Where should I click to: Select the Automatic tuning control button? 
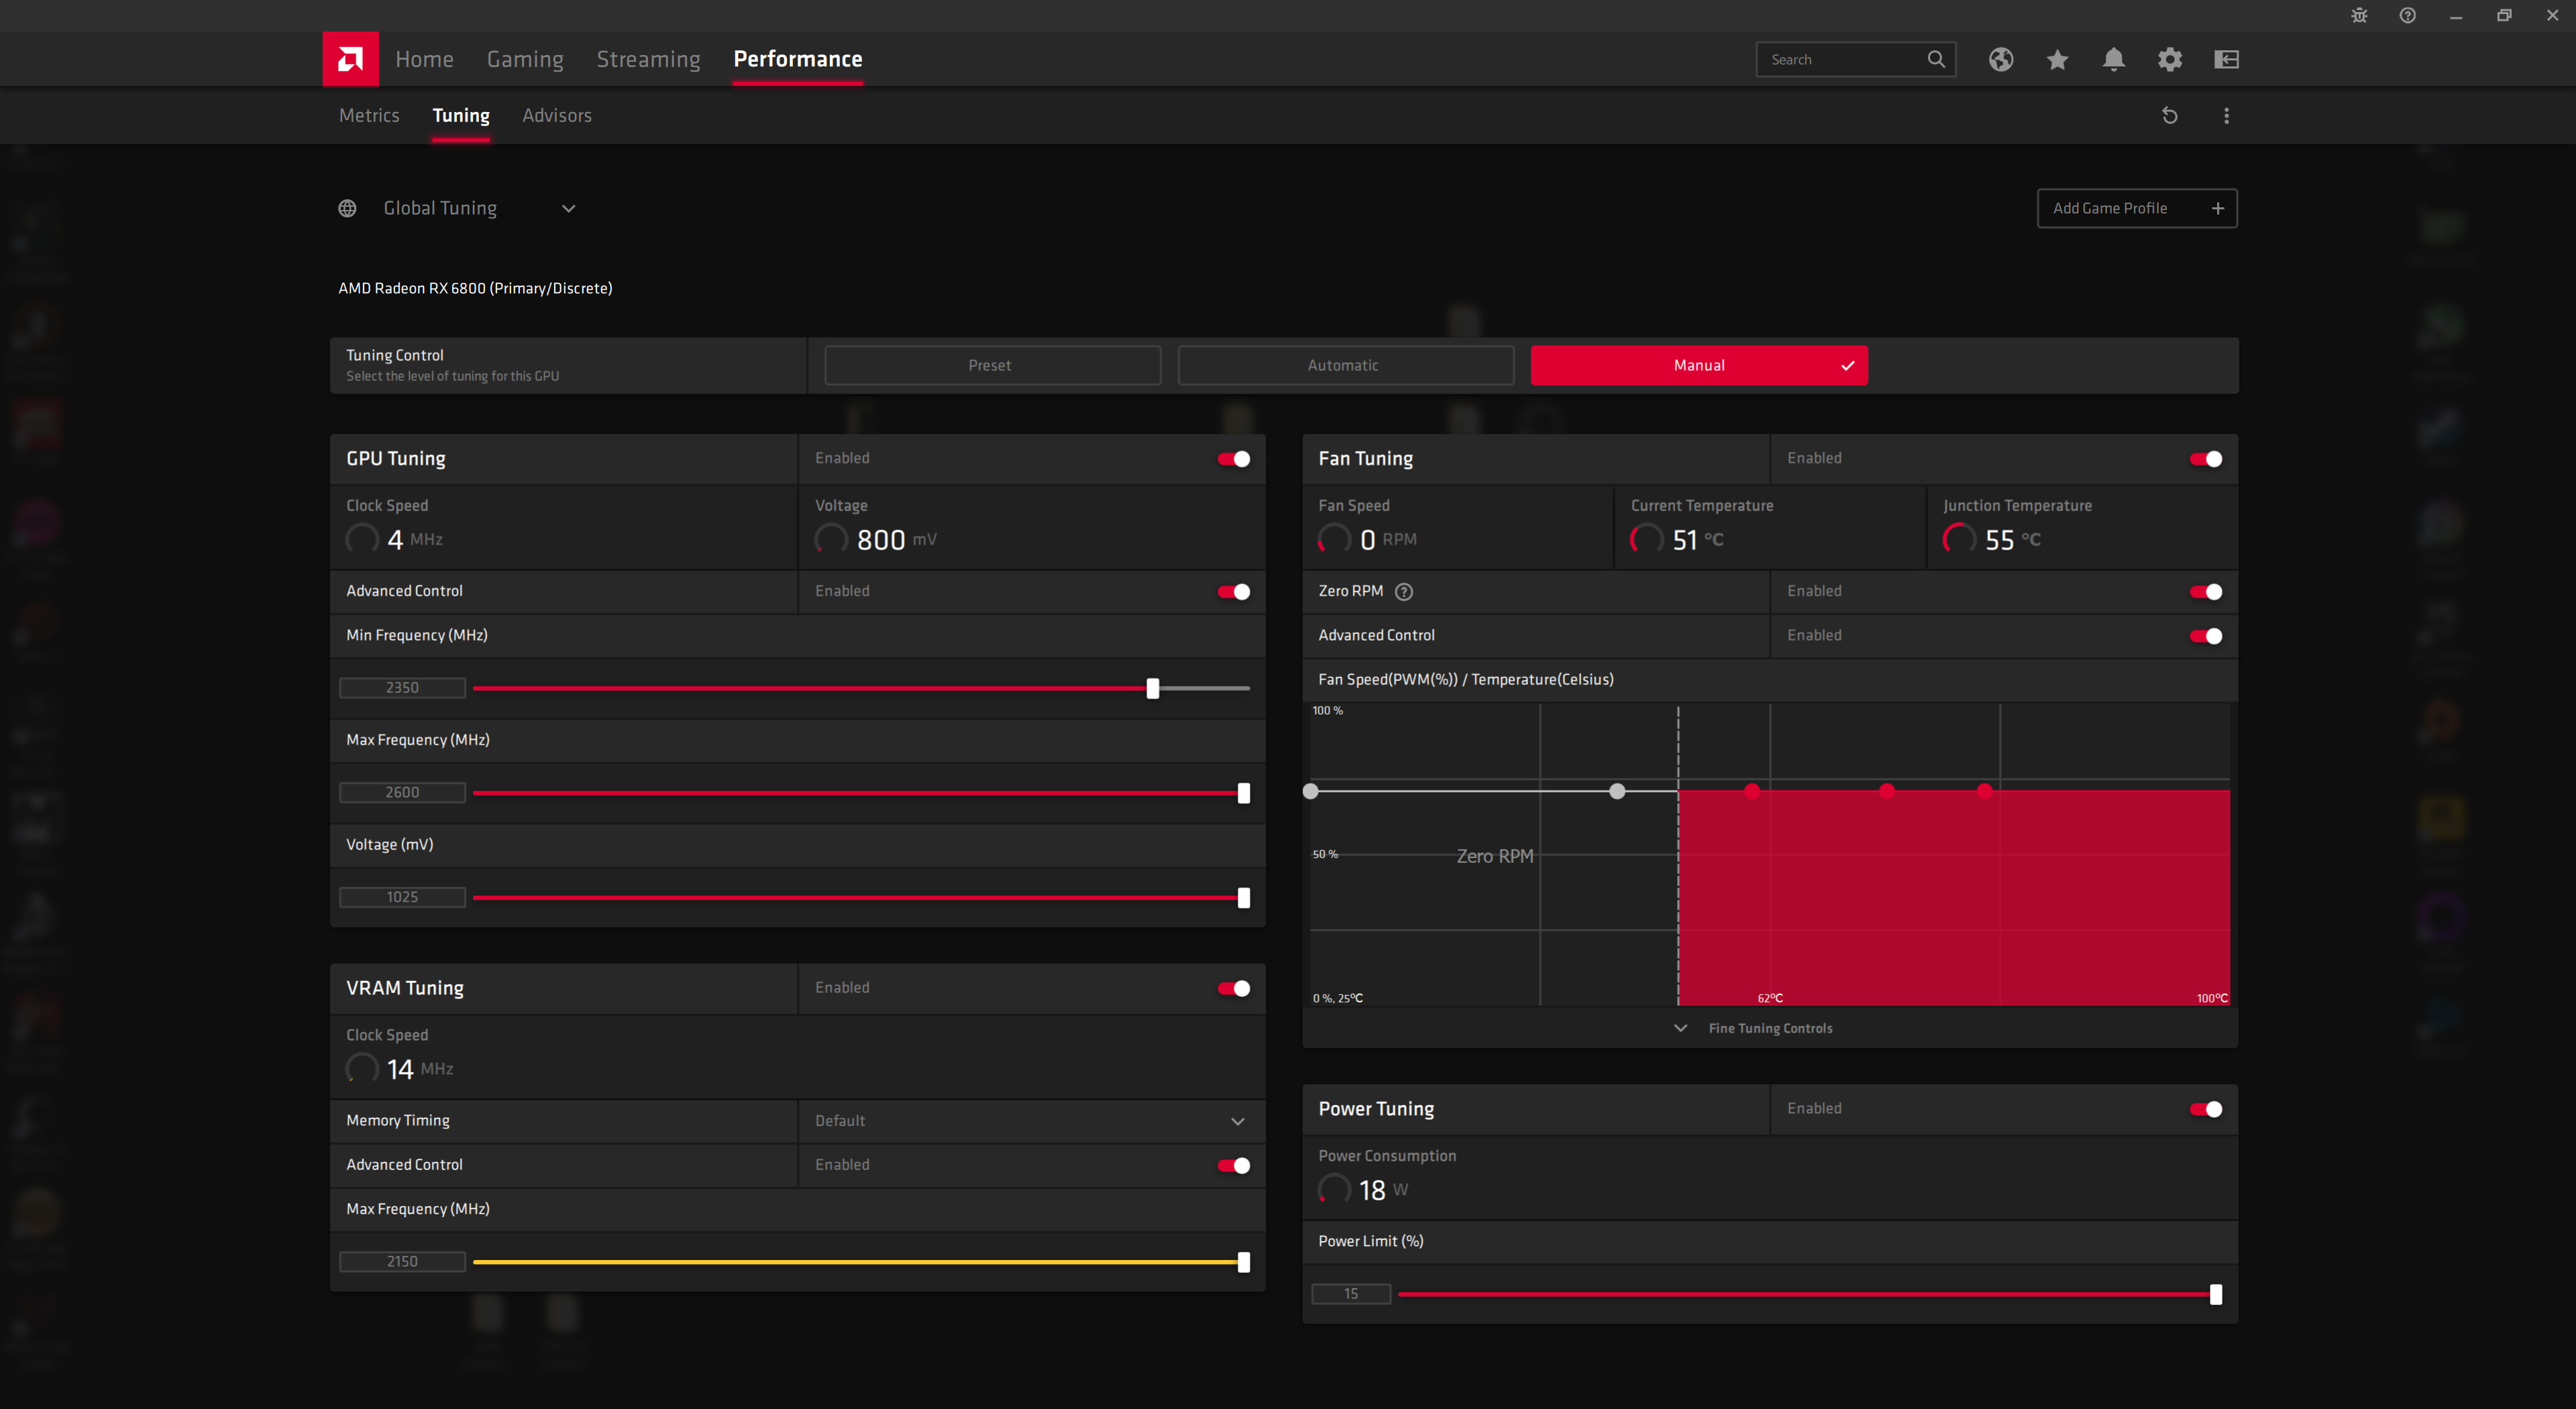[1343, 365]
